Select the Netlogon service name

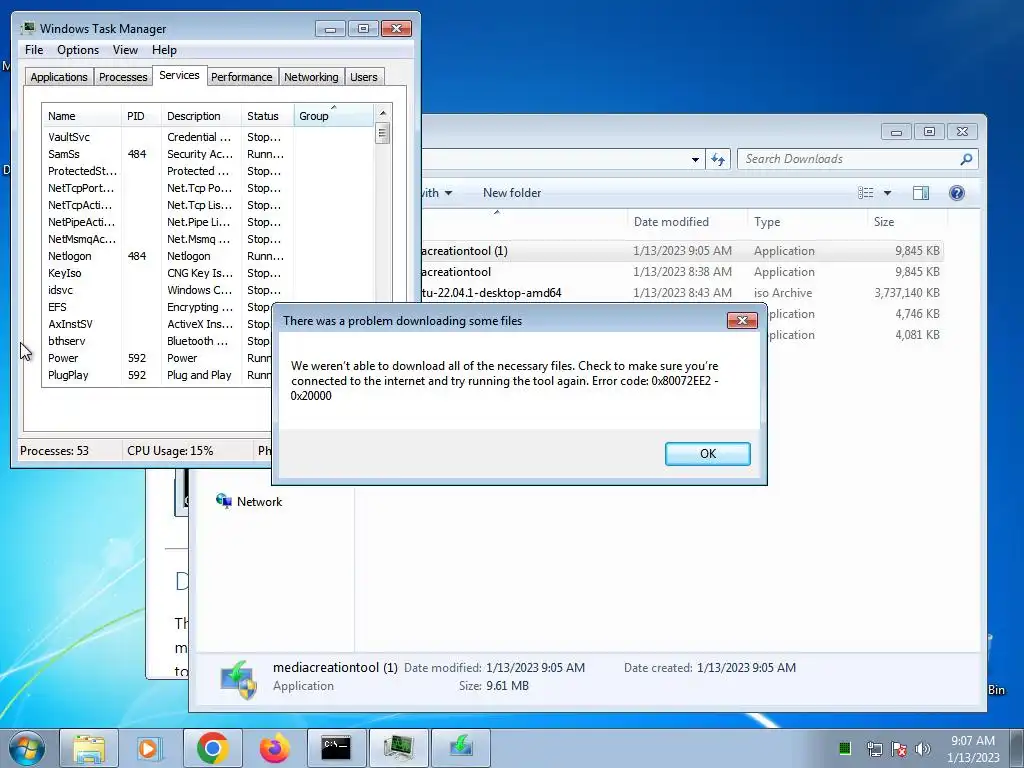point(70,256)
